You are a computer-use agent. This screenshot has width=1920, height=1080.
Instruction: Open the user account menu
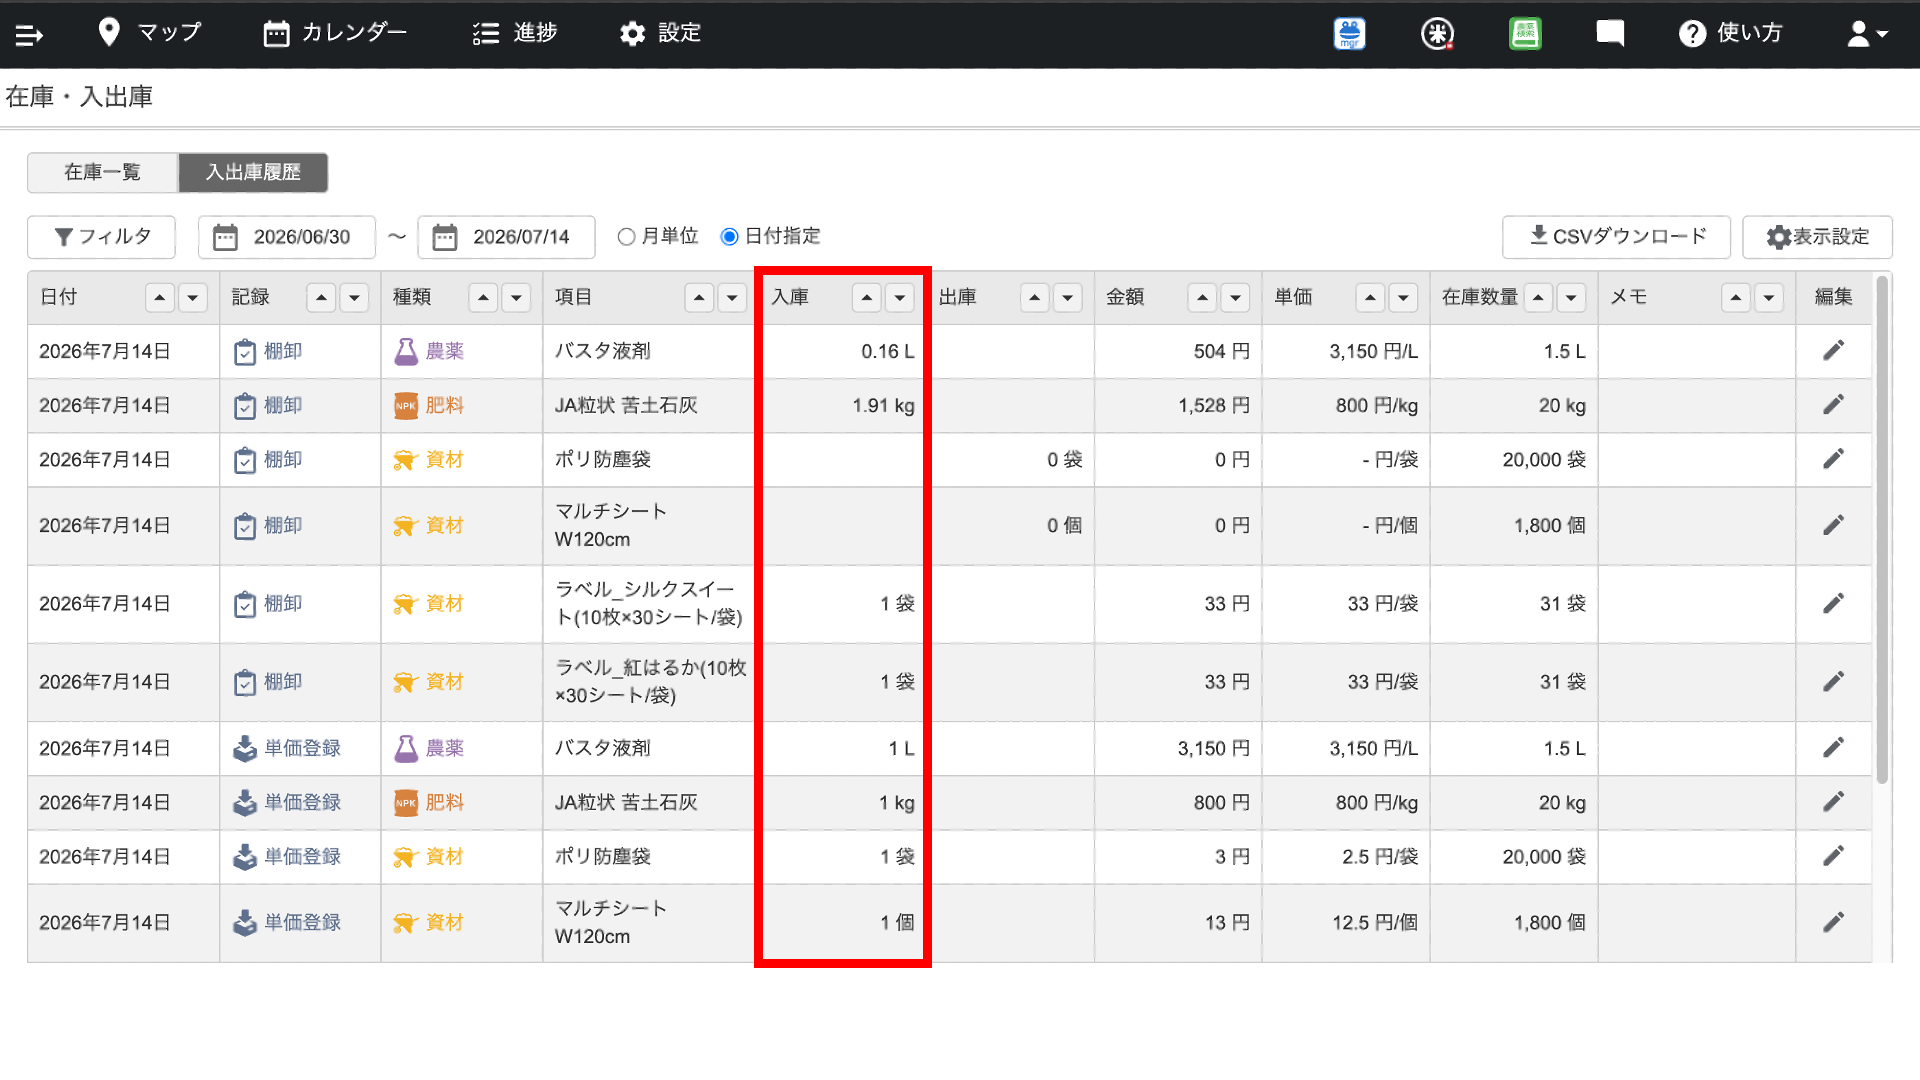(1867, 34)
